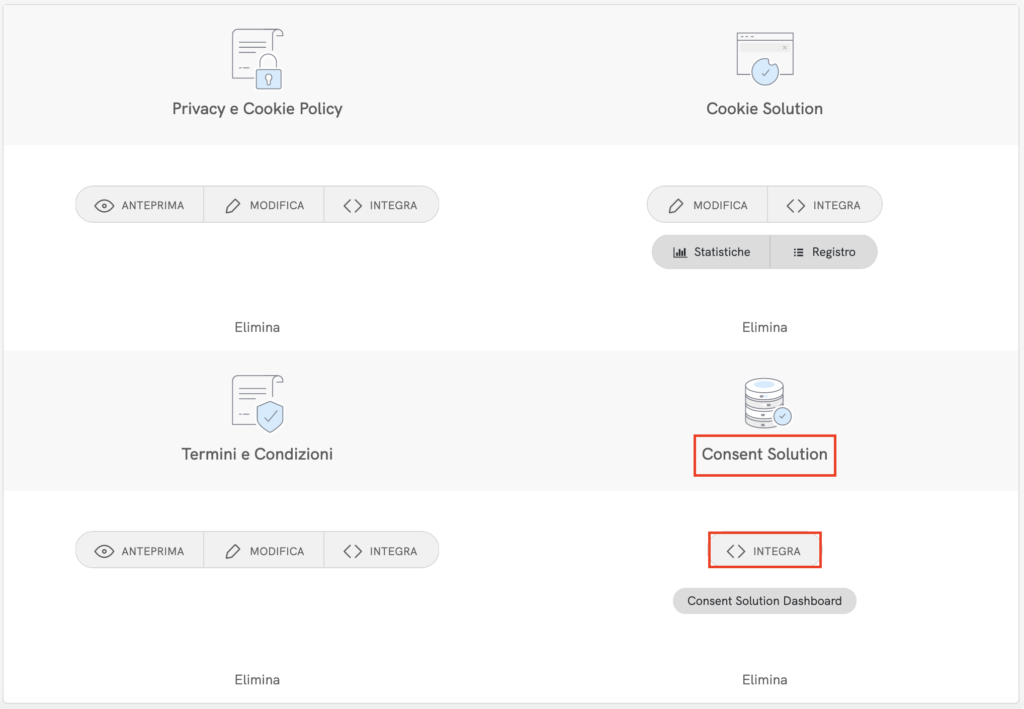Click Integra for Termini e Condizioni
The height and width of the screenshot is (709, 1024).
point(380,551)
